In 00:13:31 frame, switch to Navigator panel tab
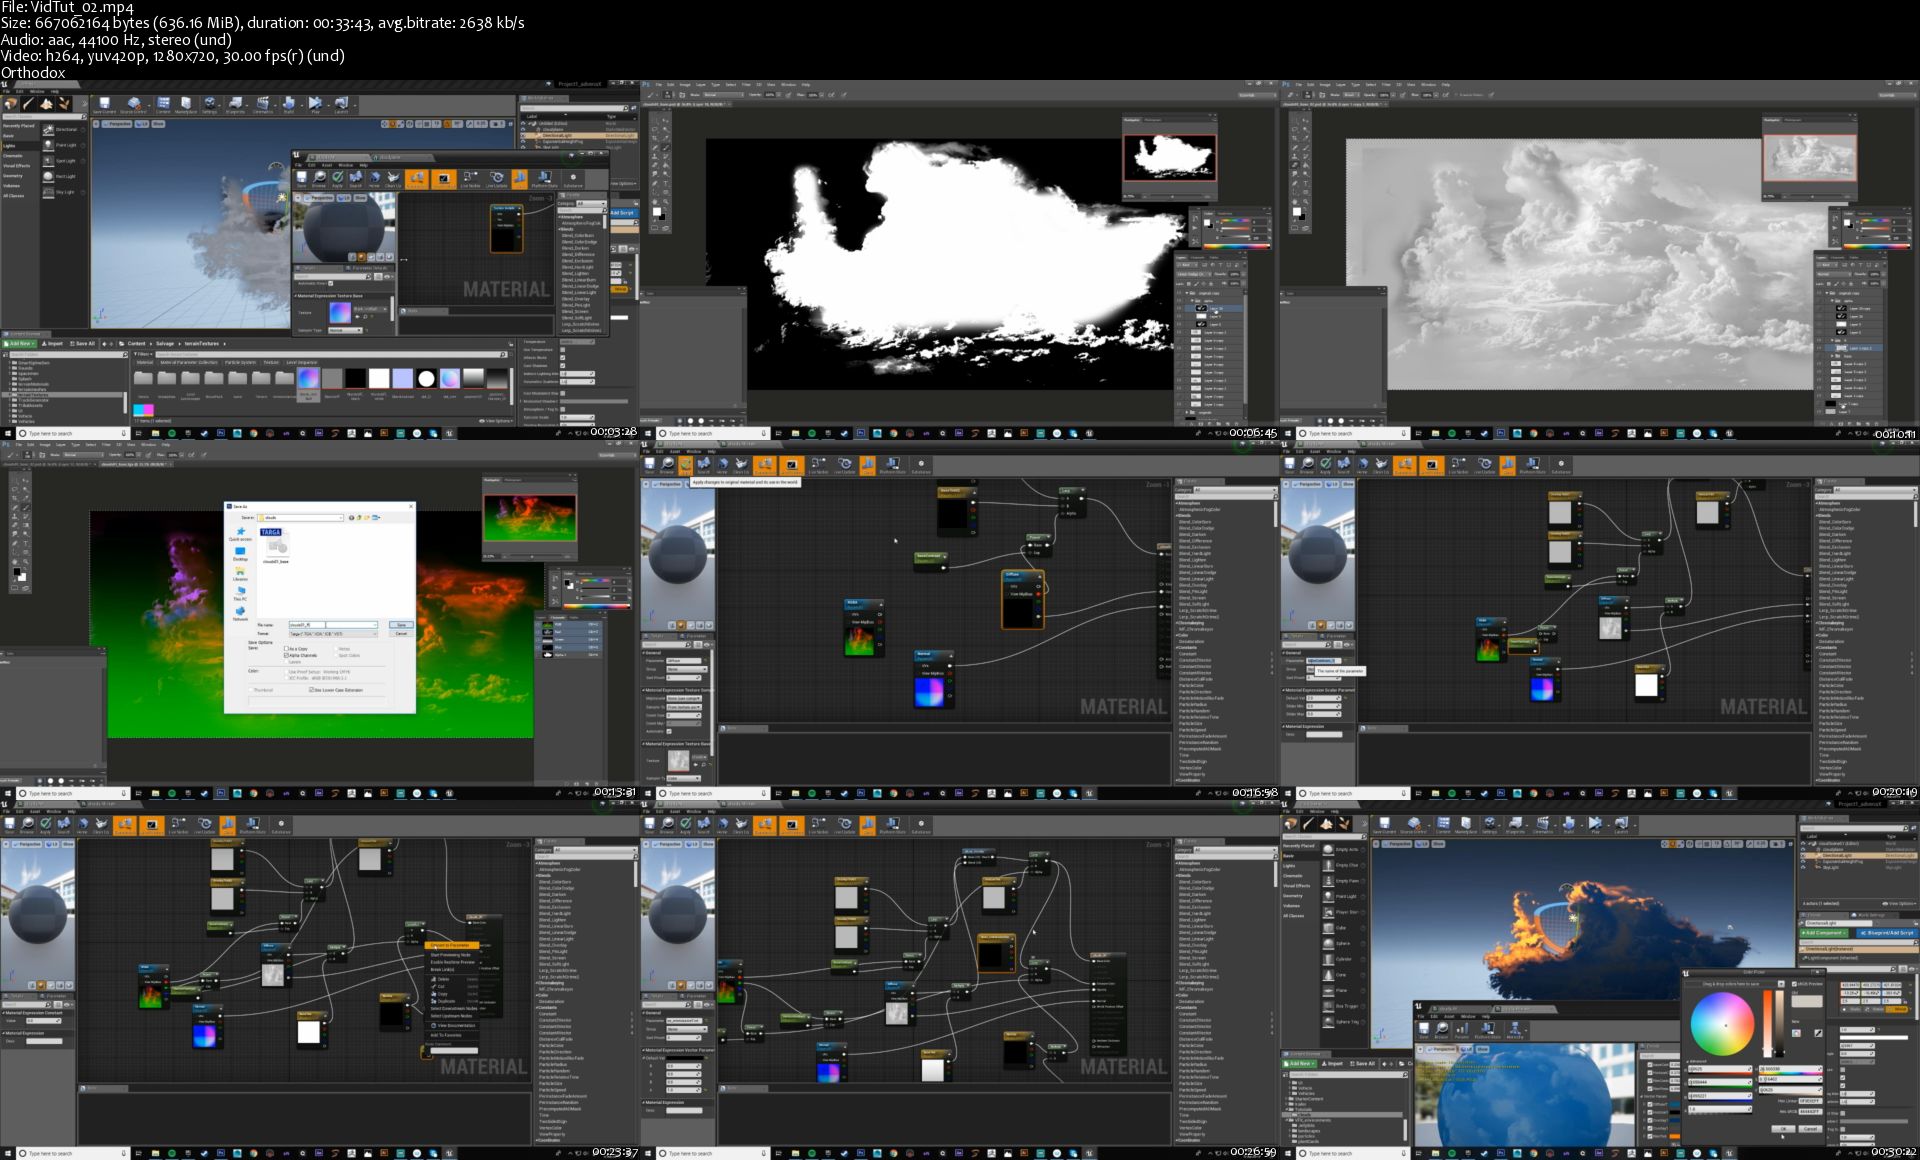This screenshot has height=1160, width=1920. coord(491,480)
